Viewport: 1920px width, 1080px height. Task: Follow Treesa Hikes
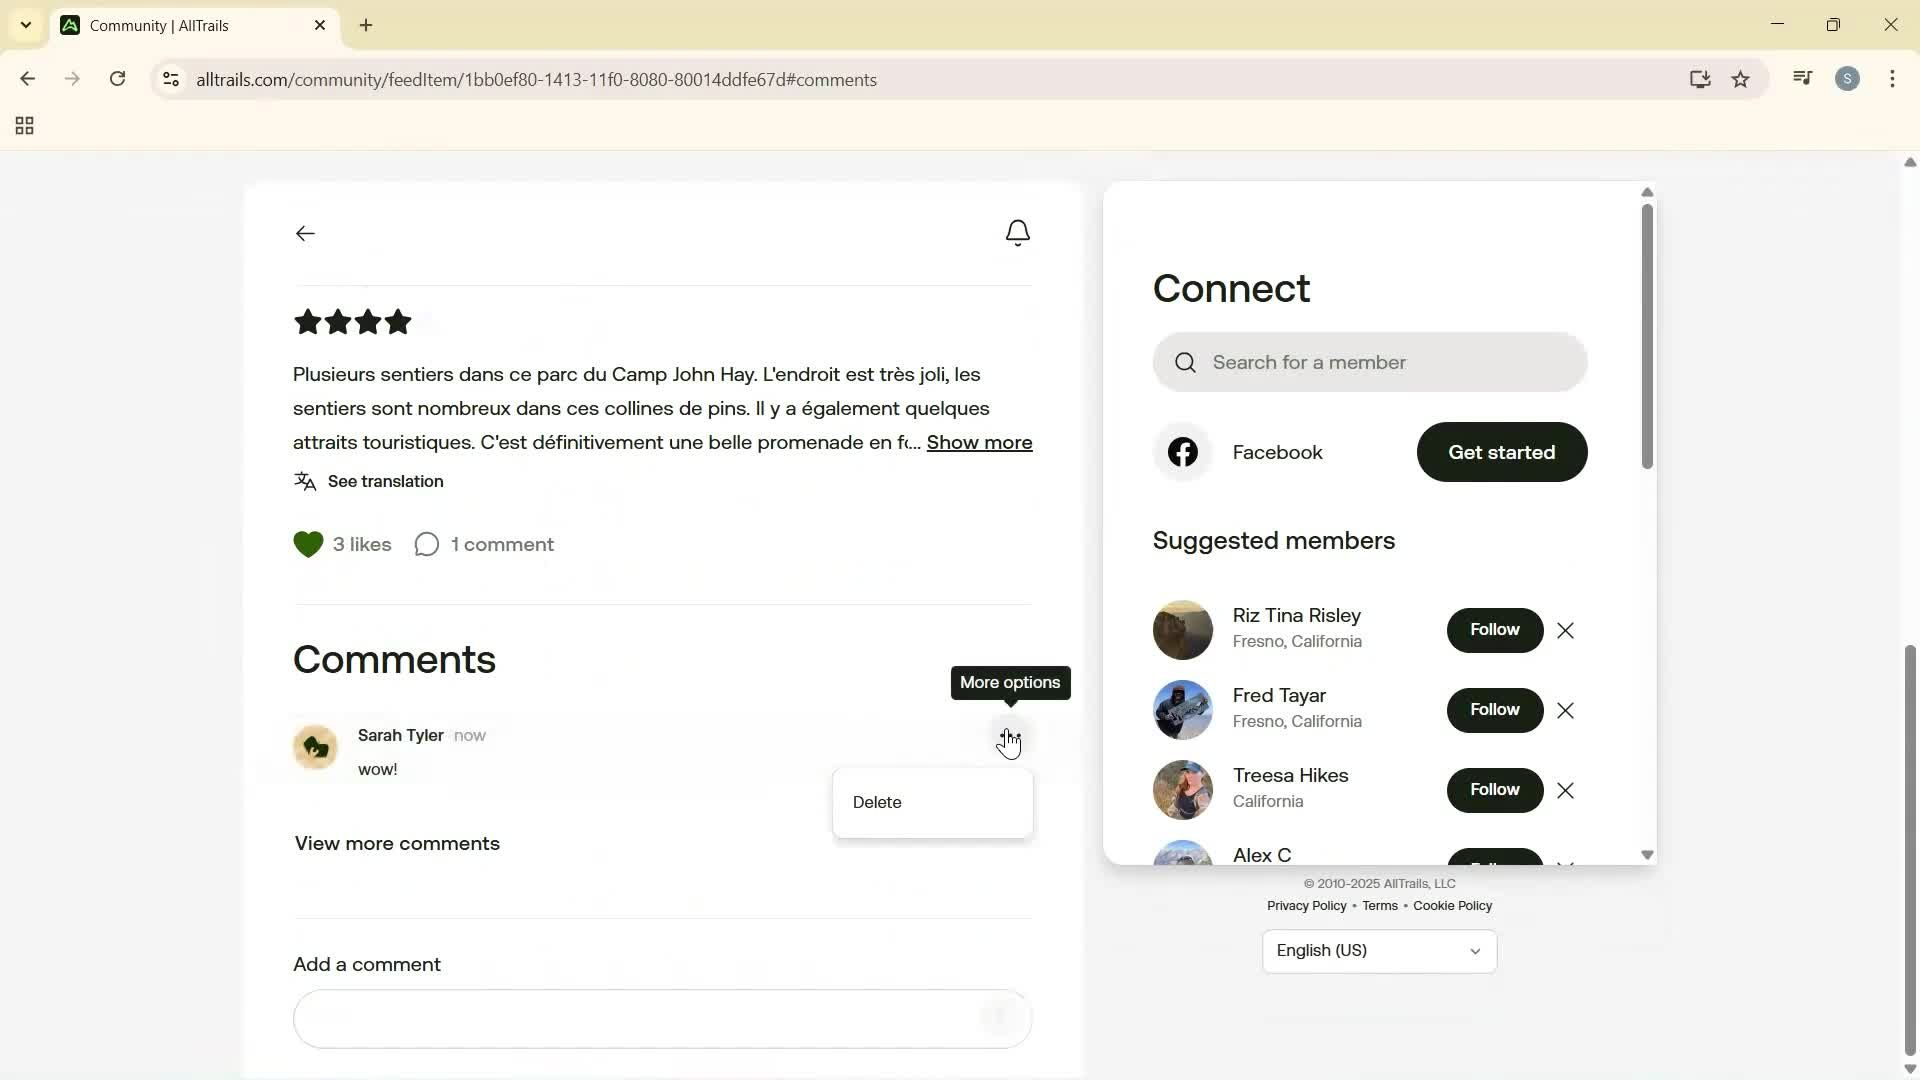point(1494,790)
